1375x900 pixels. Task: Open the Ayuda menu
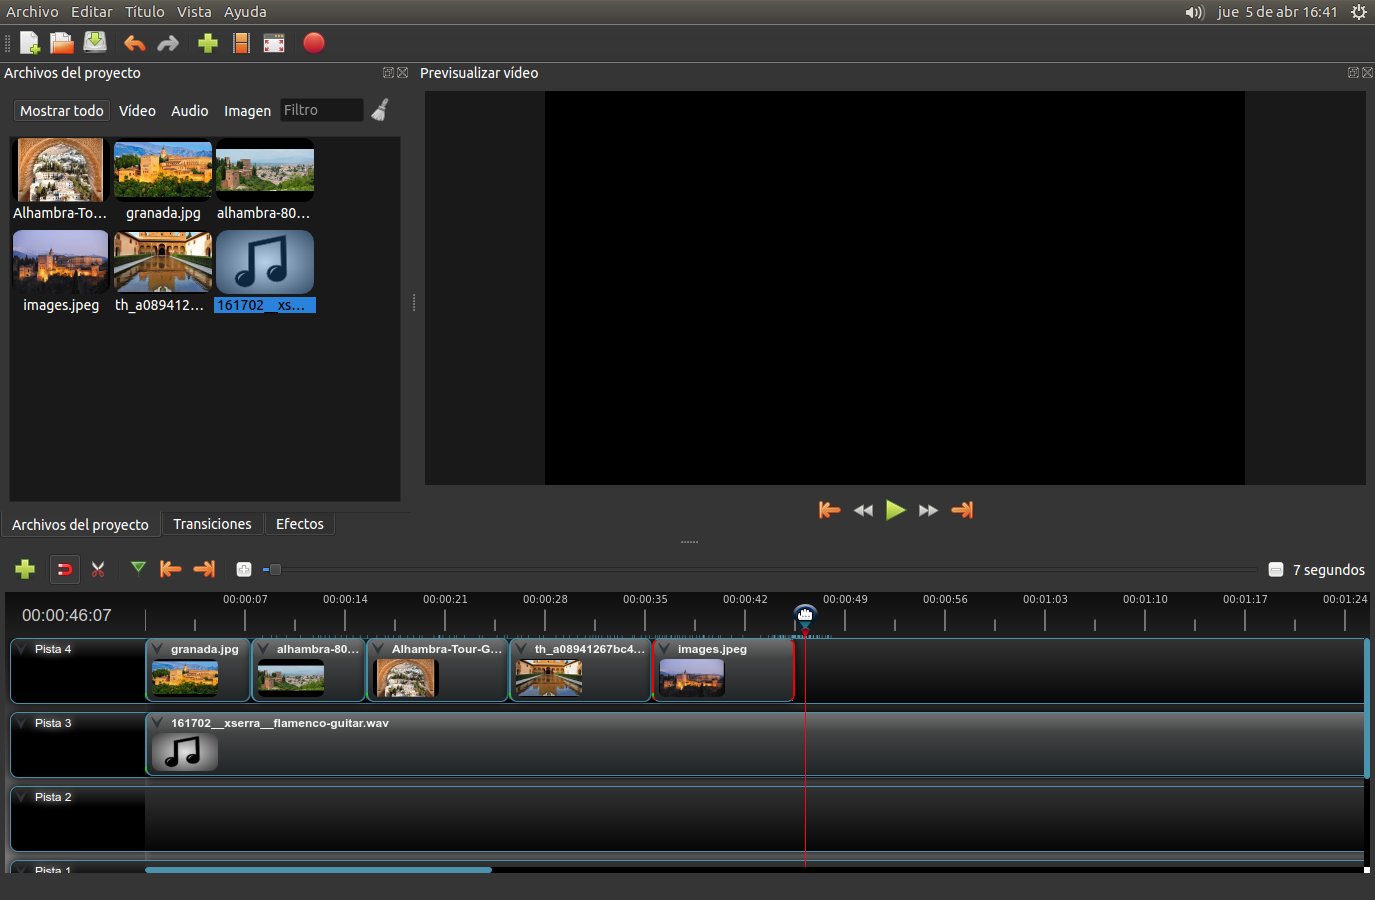coord(245,12)
